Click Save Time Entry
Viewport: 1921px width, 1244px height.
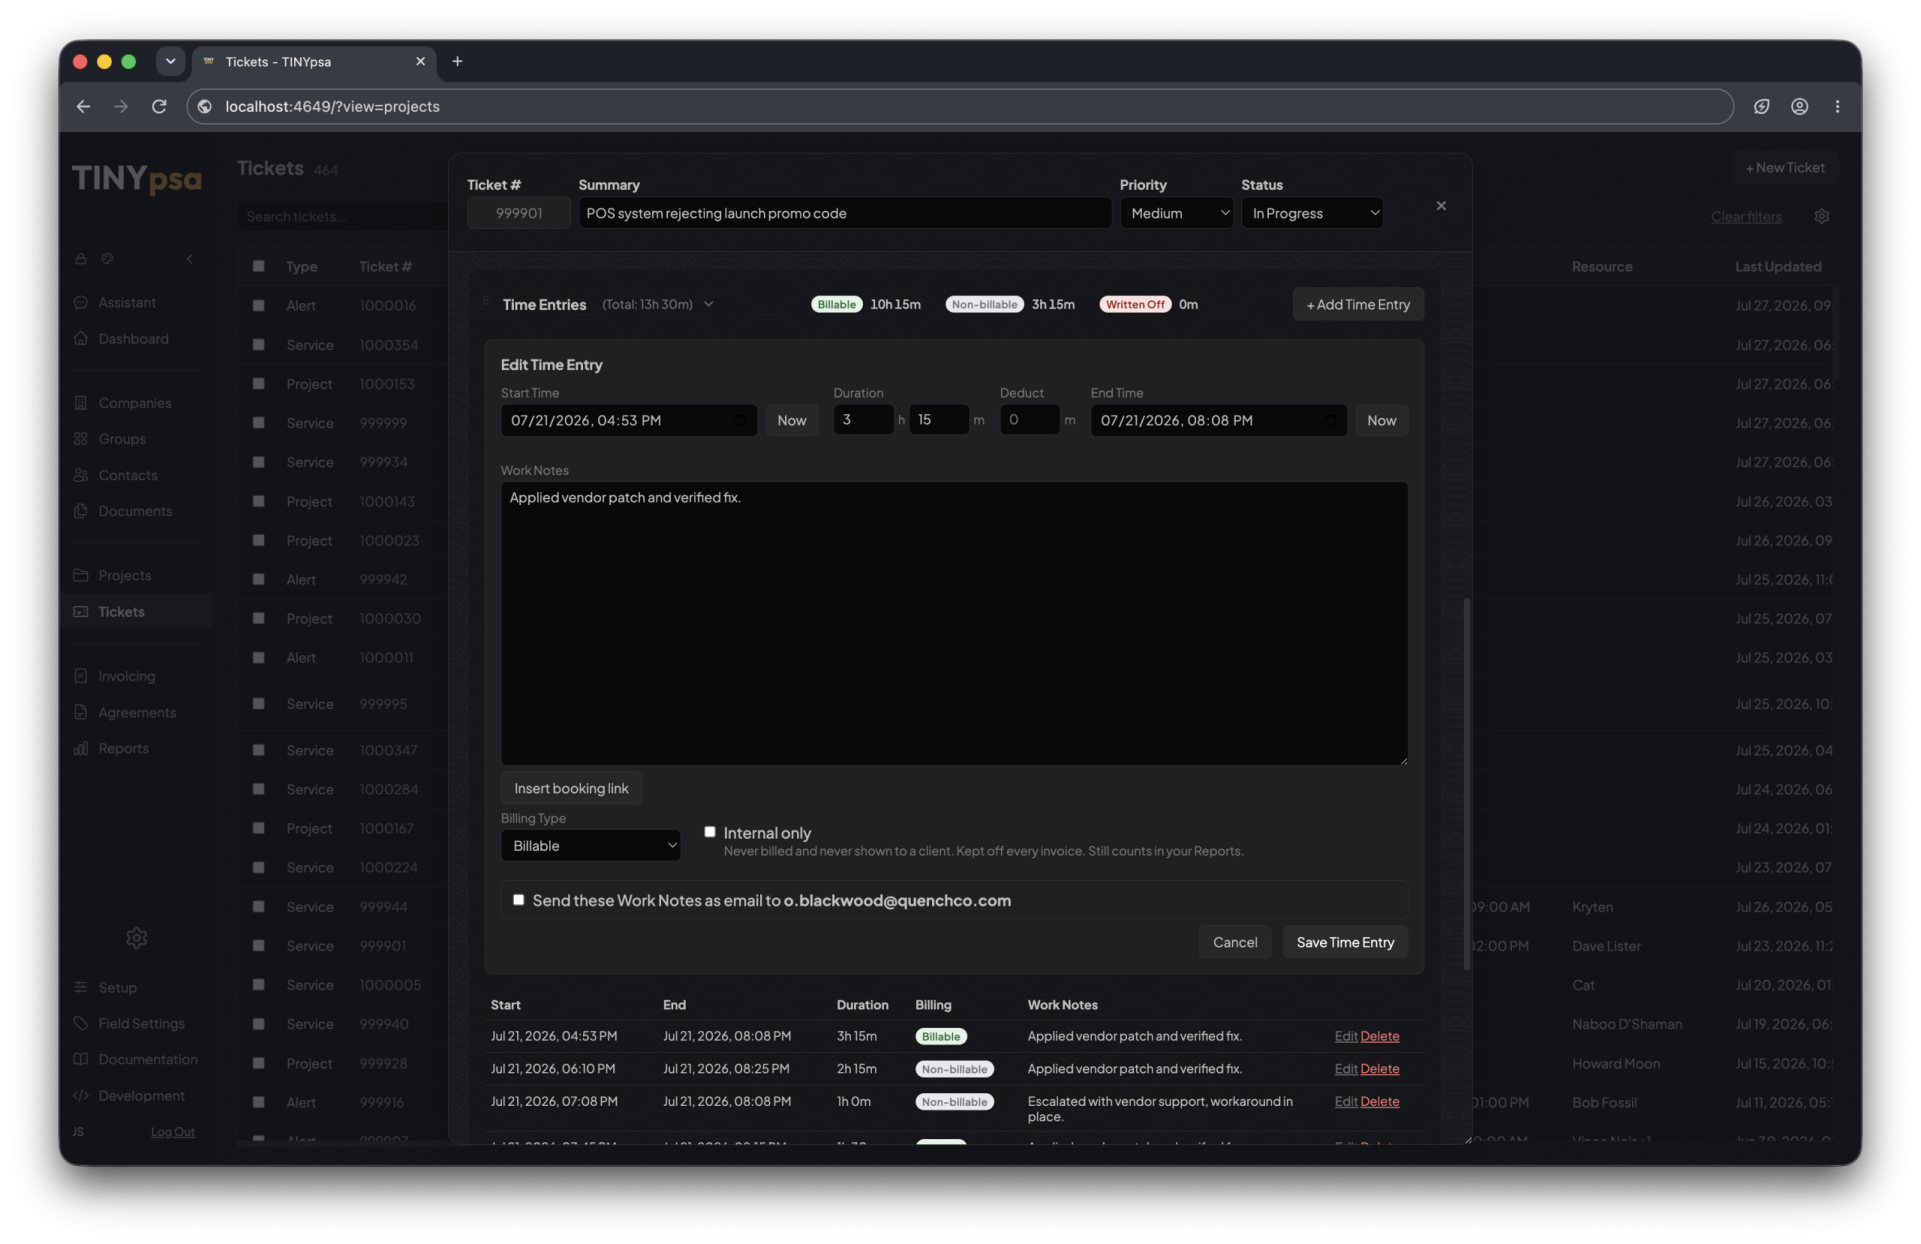[1345, 942]
